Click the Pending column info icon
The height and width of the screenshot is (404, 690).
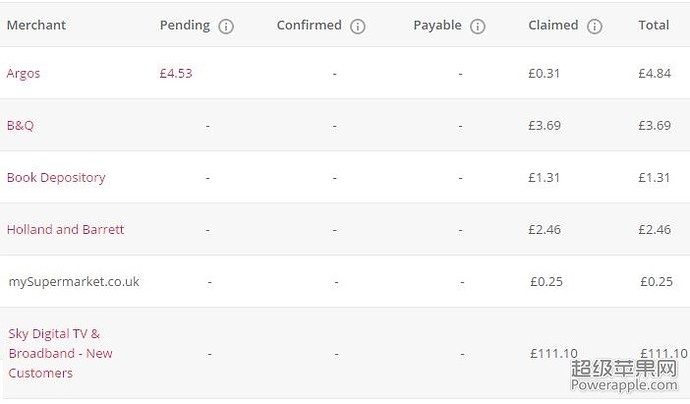[226, 26]
